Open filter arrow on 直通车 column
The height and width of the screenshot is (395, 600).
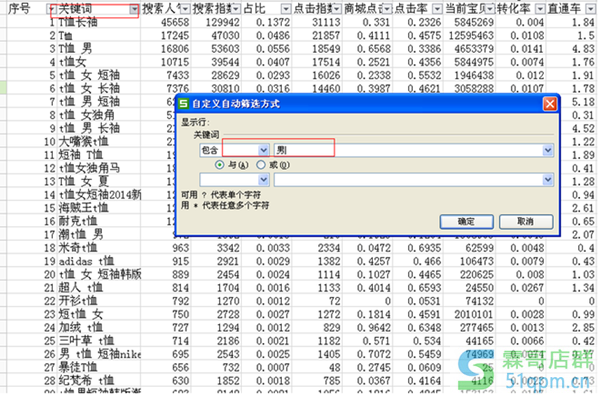[x=590, y=9]
